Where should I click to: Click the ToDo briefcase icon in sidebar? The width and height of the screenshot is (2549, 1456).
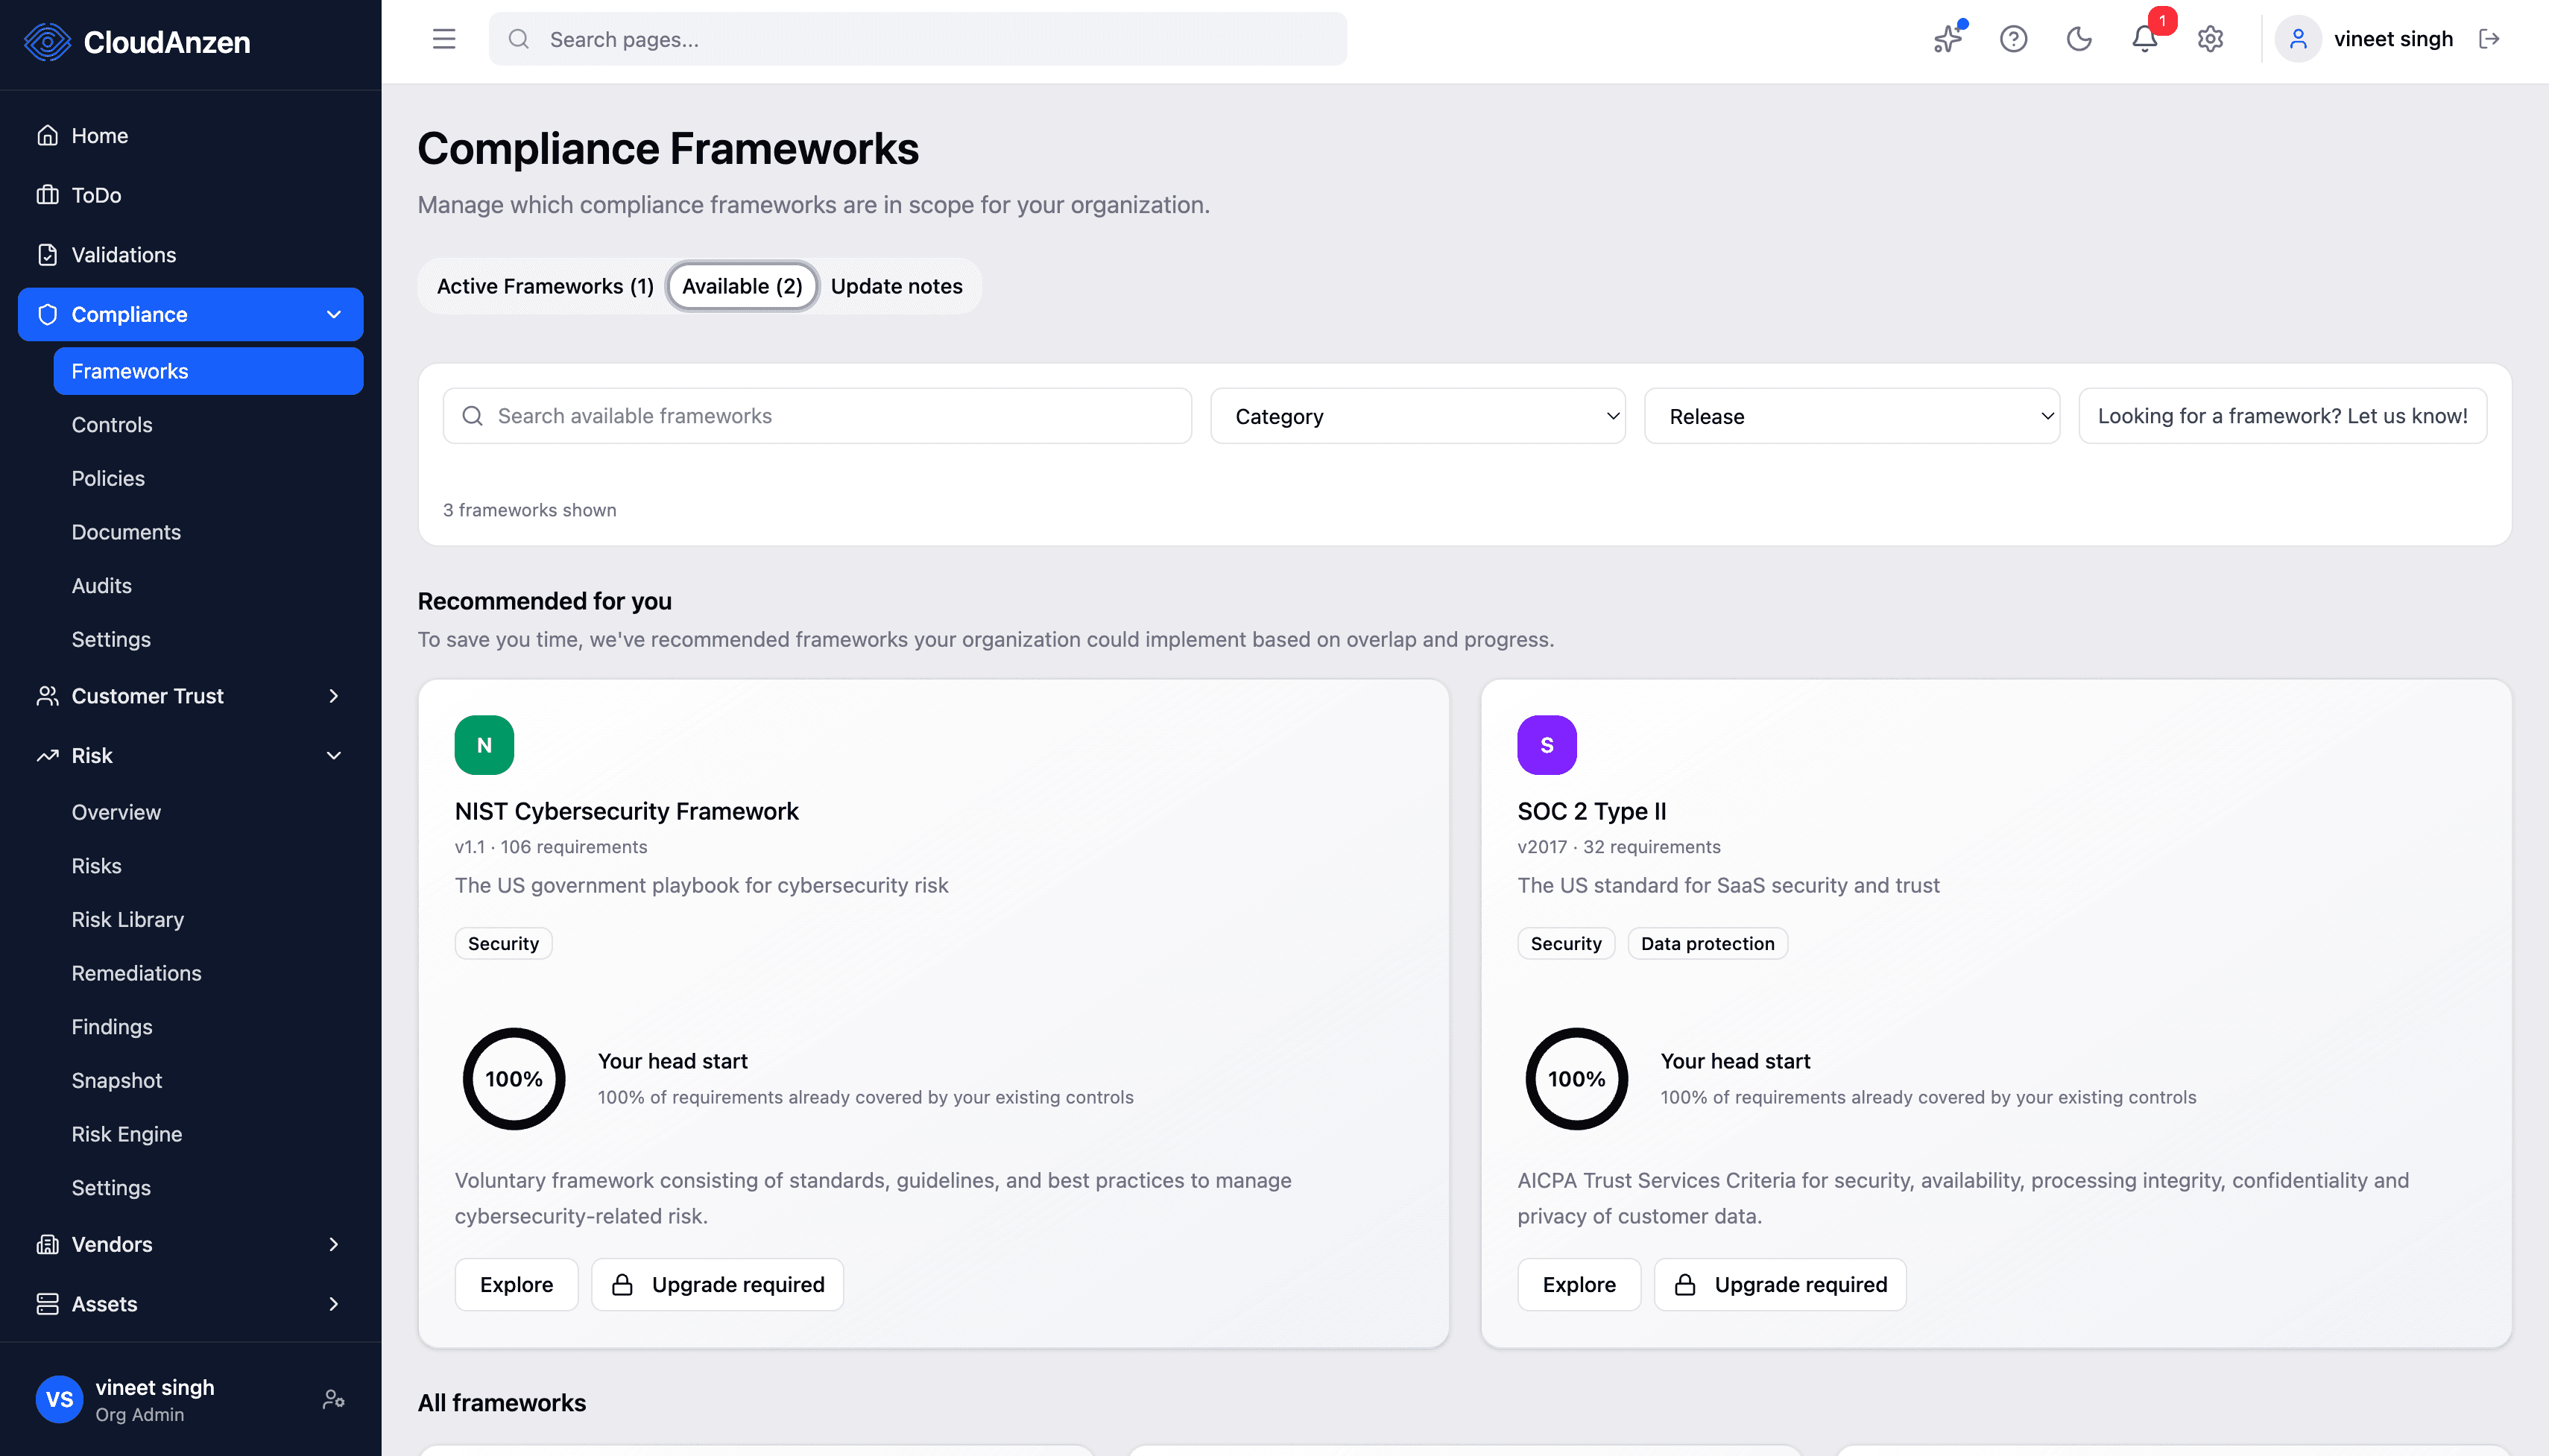[47, 195]
